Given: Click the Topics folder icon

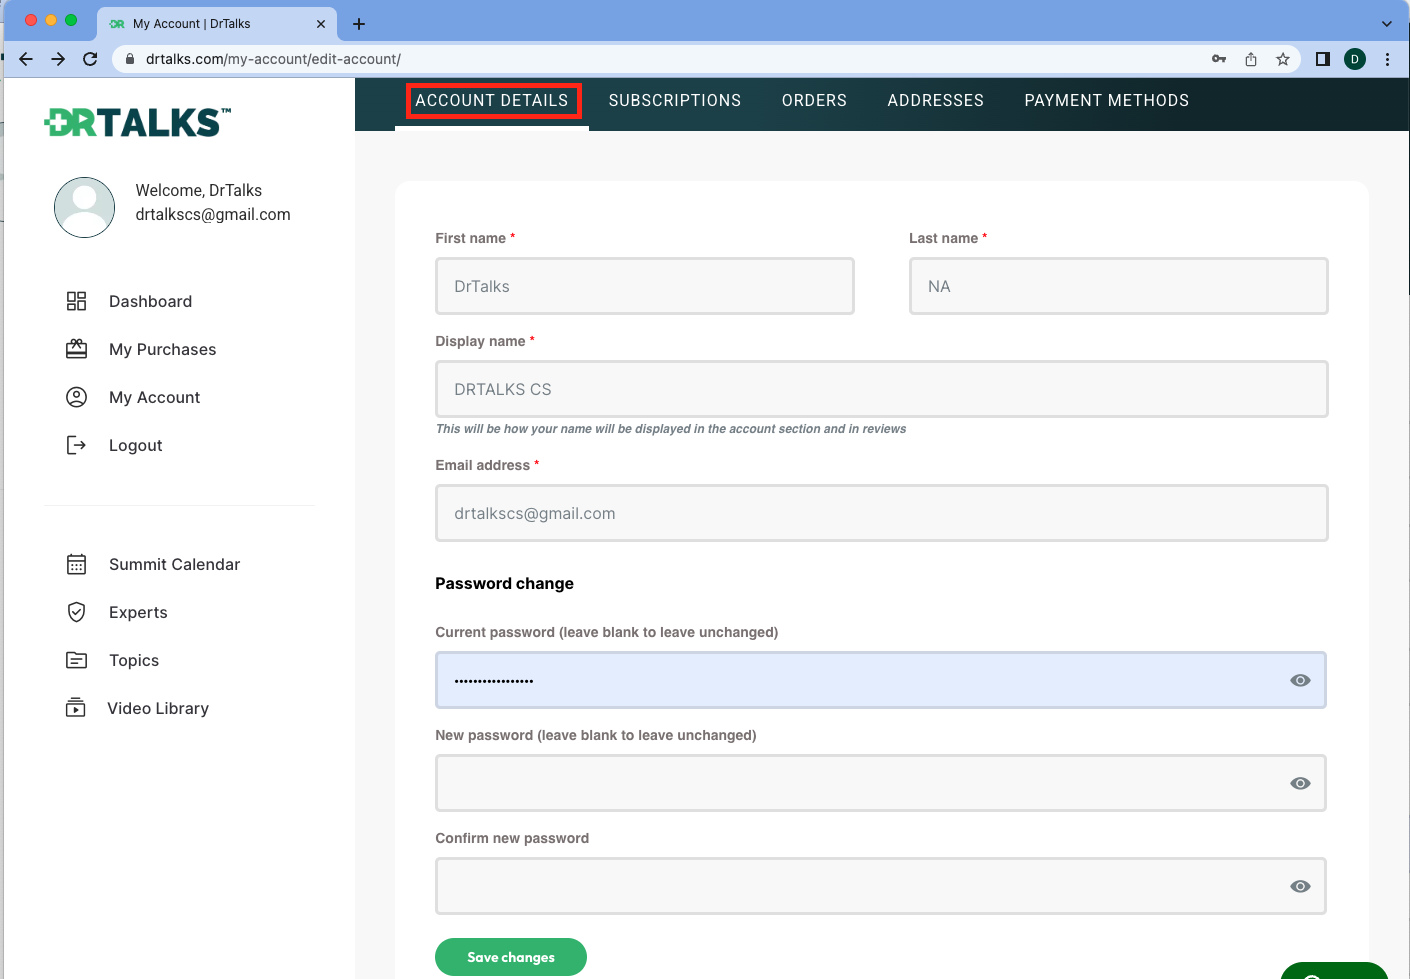Looking at the screenshot, I should coord(76,660).
